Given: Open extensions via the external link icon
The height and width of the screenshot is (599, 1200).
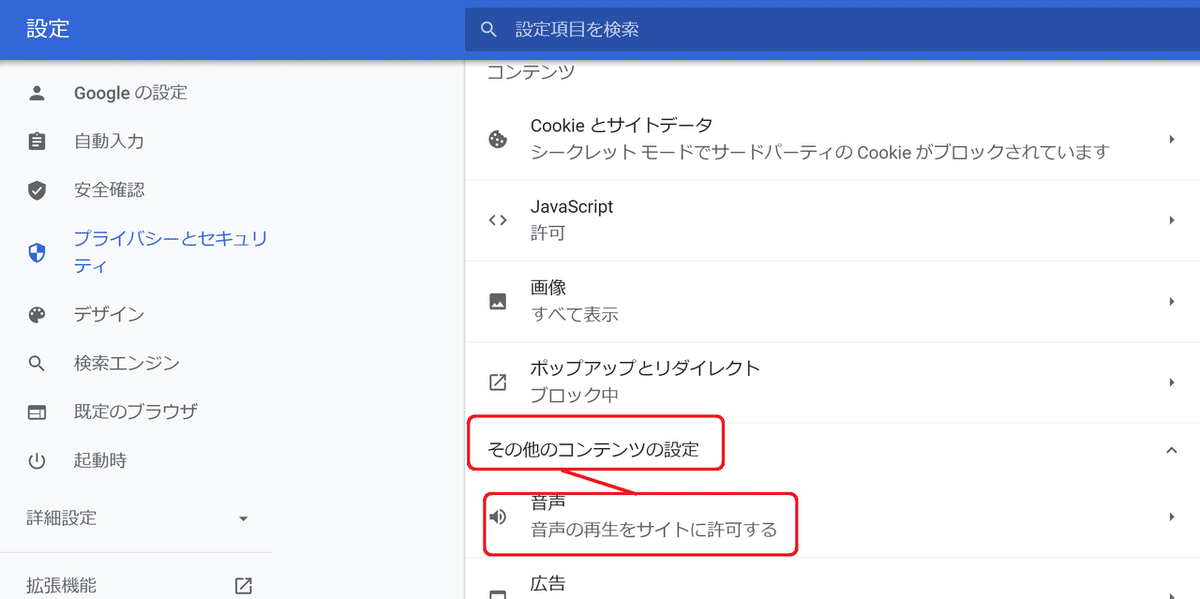Looking at the screenshot, I should pyautogui.click(x=242, y=585).
